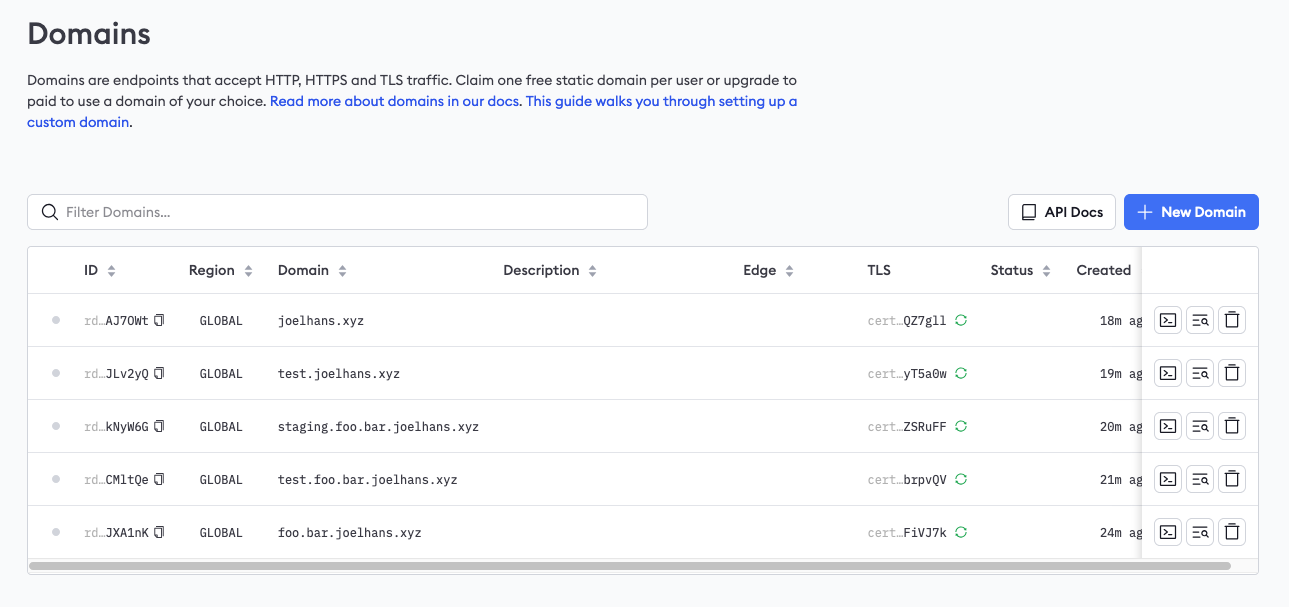The image size is (1289, 607).
Task: Open 'Read more about domains' docs link
Action: (395, 101)
